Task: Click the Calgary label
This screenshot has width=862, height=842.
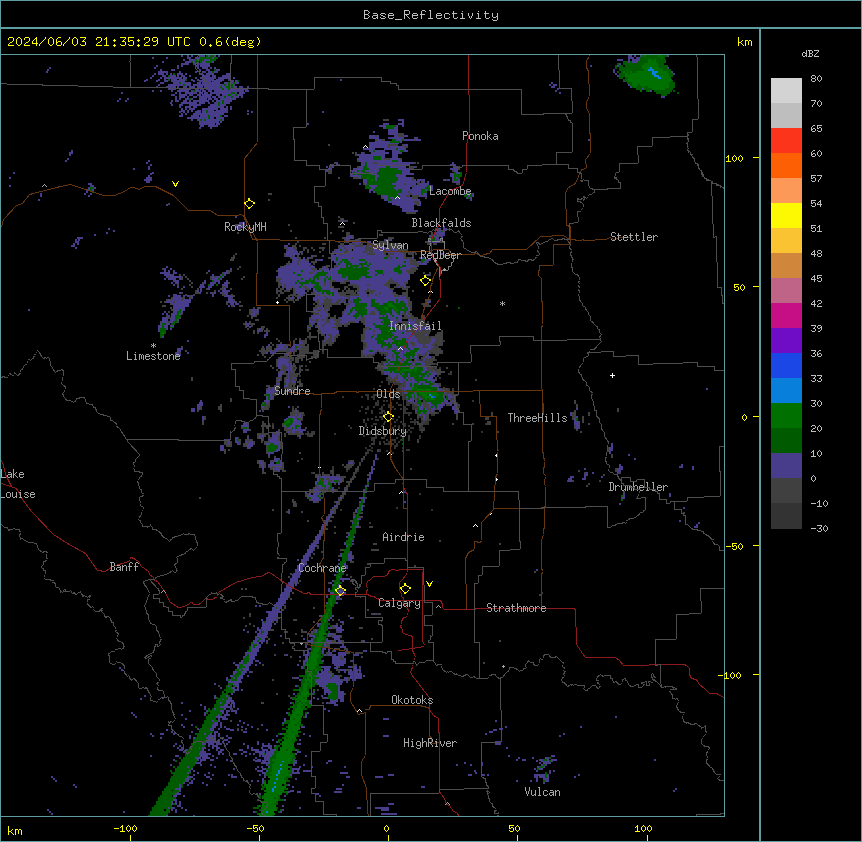Action: [399, 603]
